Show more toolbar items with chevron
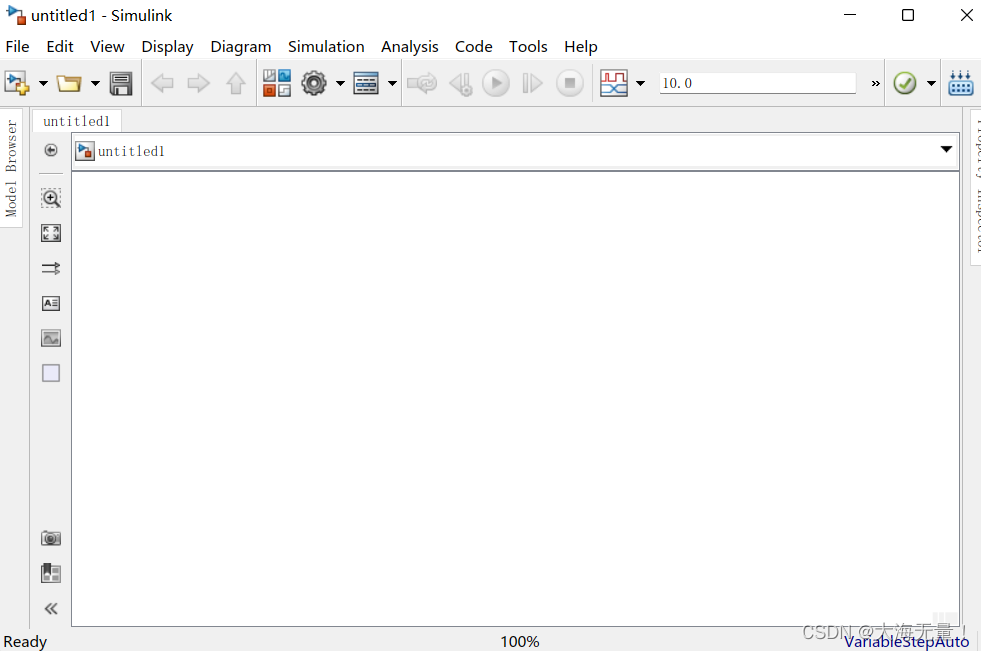The image size is (981, 651). pos(875,83)
